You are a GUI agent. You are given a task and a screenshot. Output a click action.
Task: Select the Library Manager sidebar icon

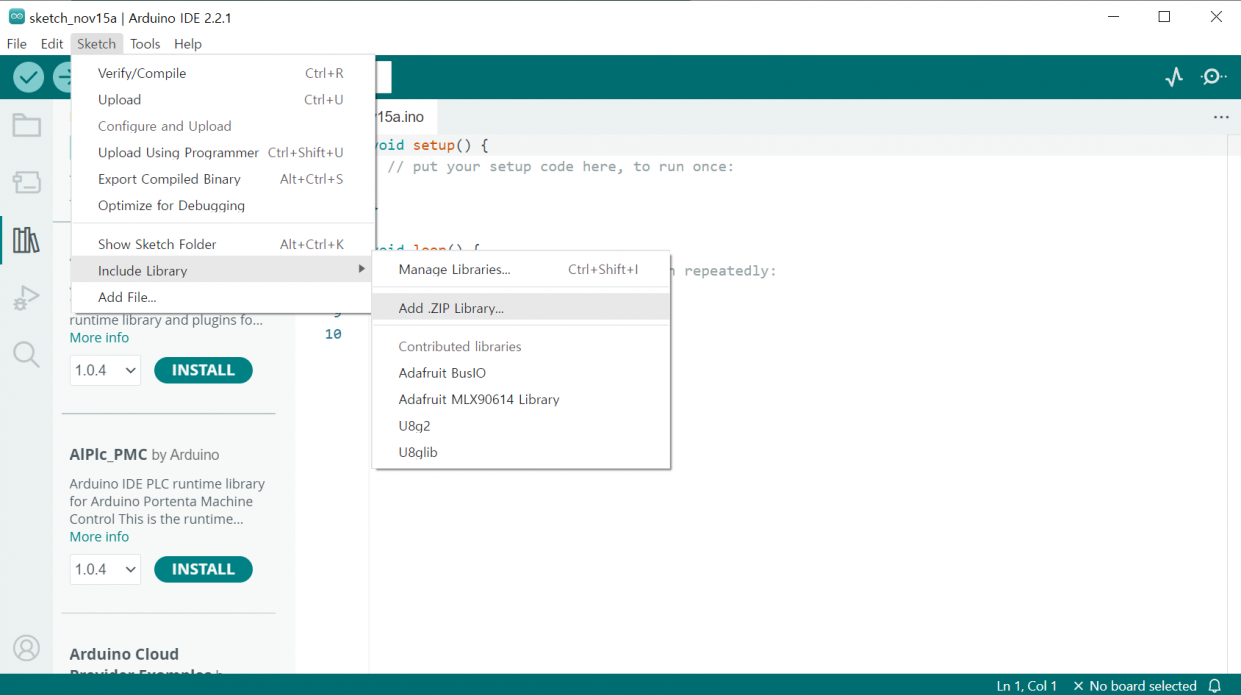point(26,240)
